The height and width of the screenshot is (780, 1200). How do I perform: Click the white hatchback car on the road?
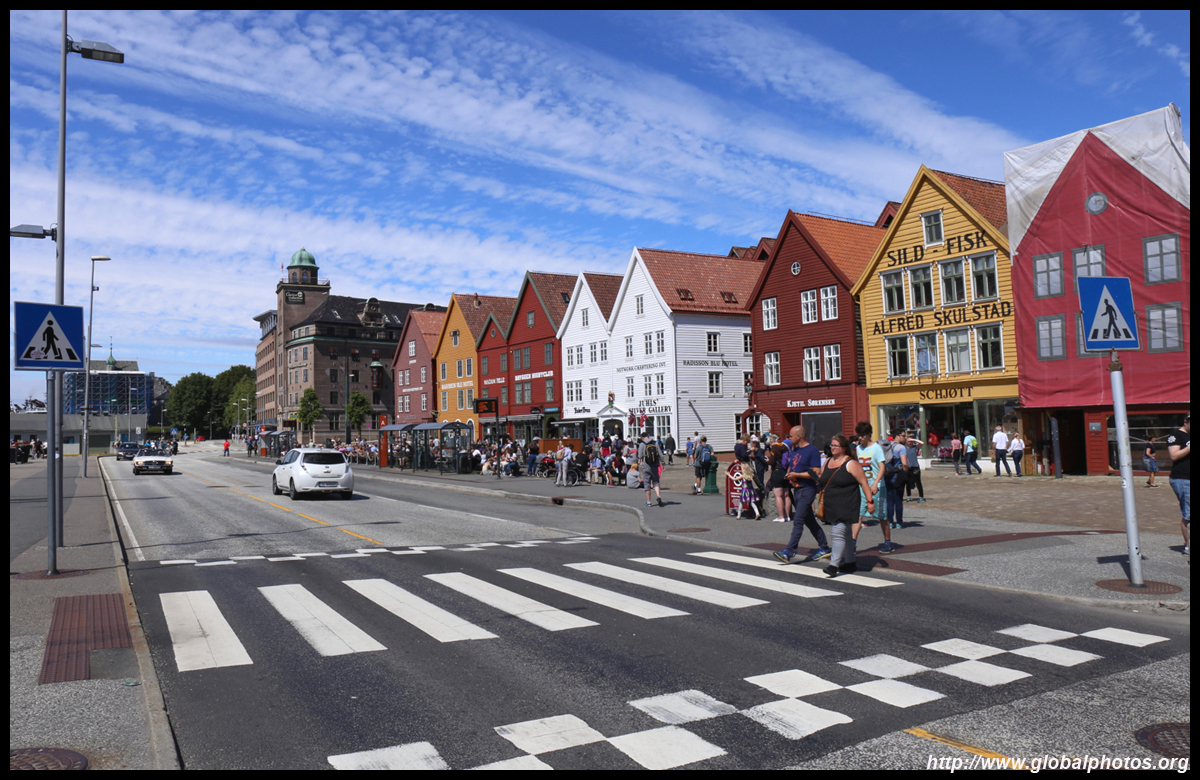(x=313, y=472)
